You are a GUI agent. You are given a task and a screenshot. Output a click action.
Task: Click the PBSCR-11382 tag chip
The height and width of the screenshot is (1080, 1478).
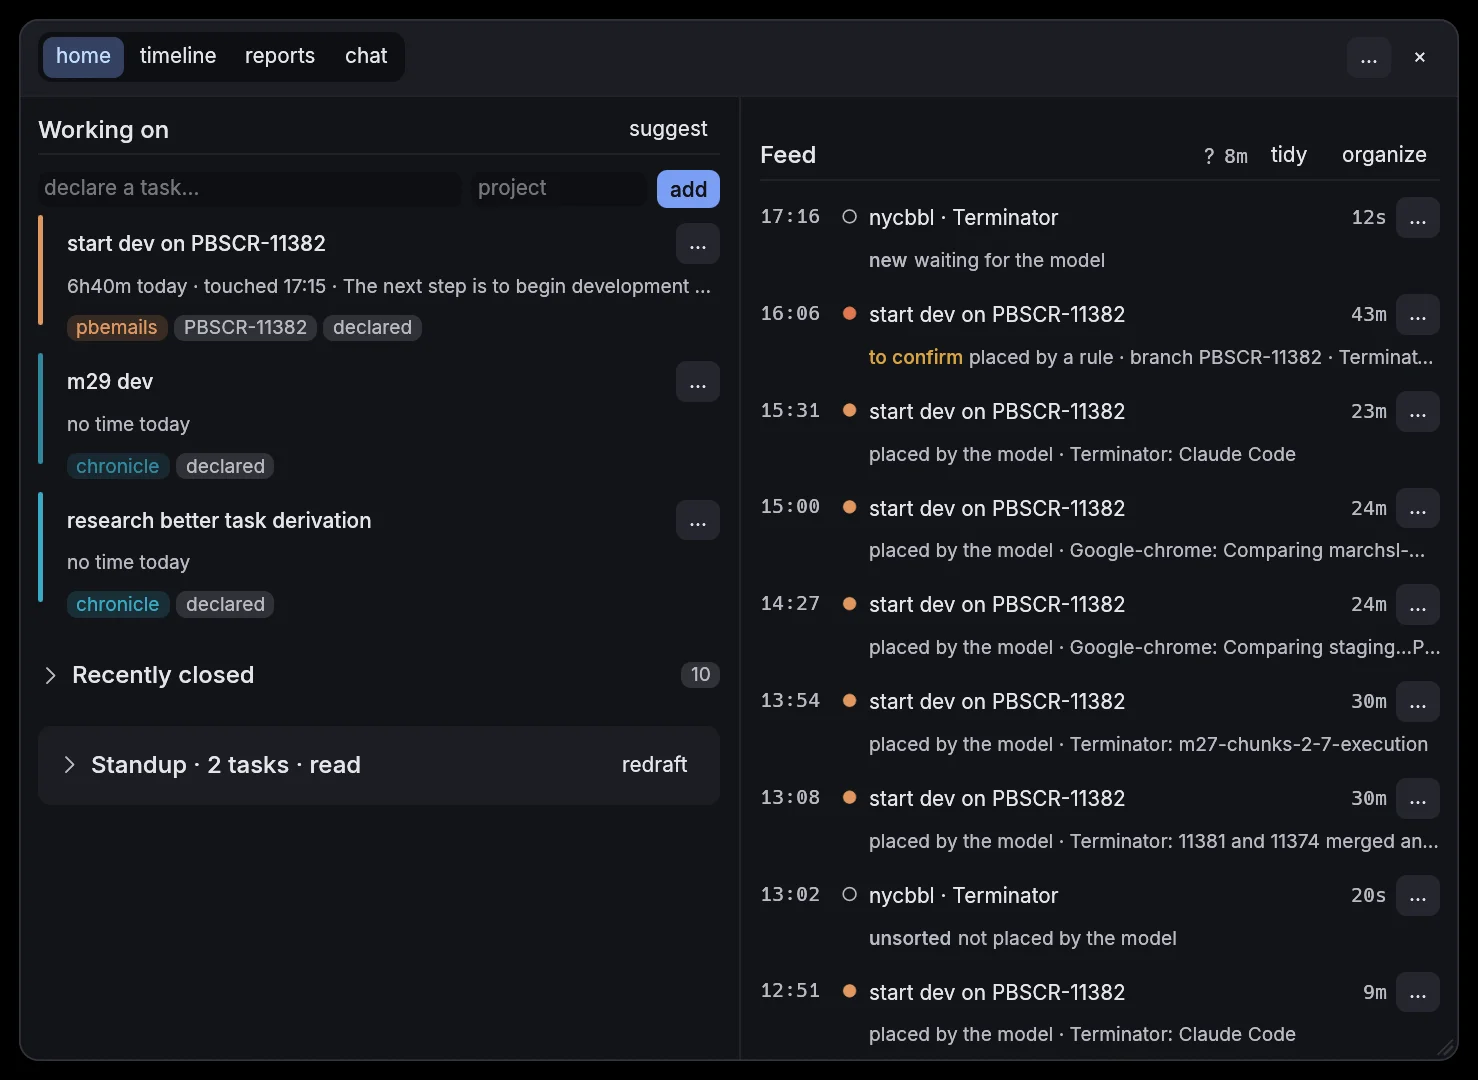(245, 328)
